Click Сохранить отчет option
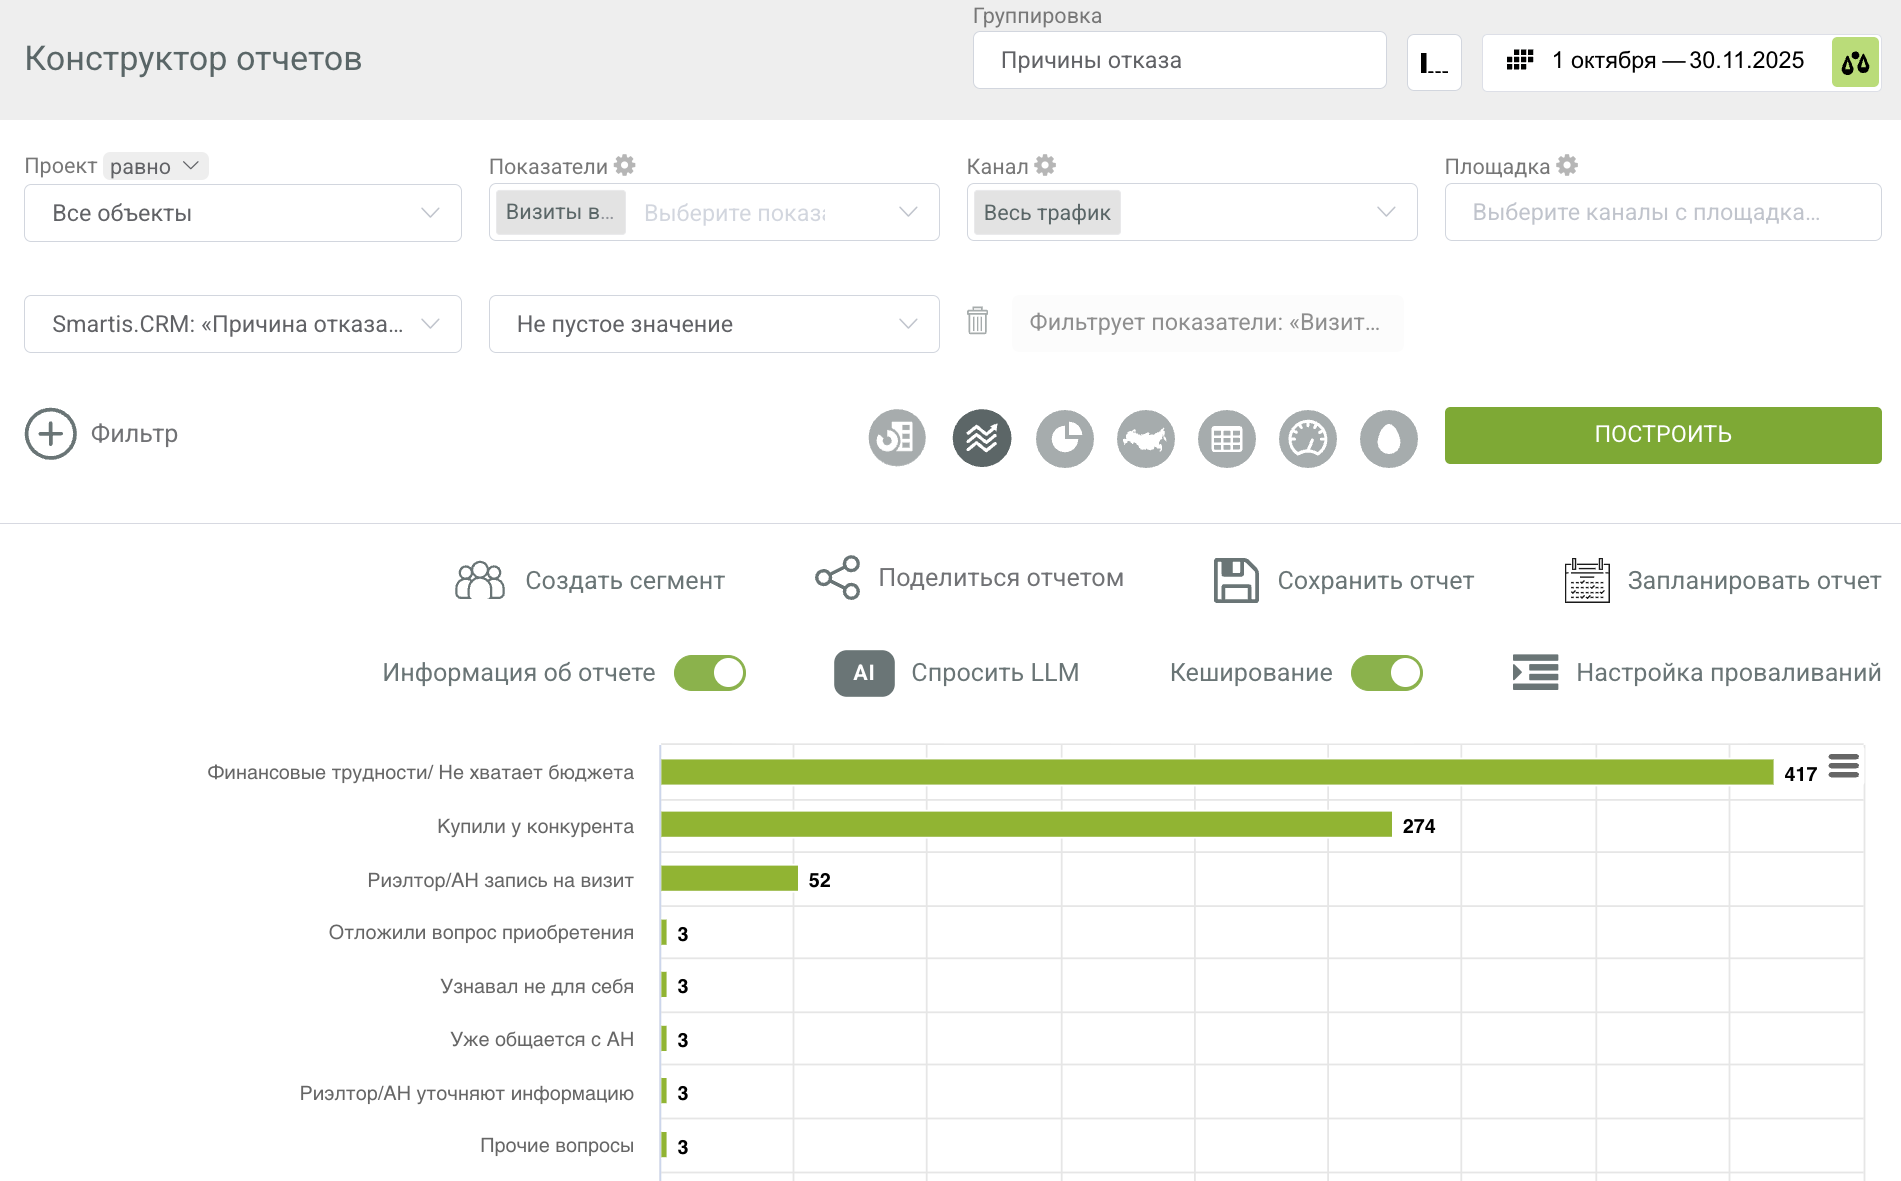Image resolution: width=1901 pixels, height=1181 pixels. 1343,580
